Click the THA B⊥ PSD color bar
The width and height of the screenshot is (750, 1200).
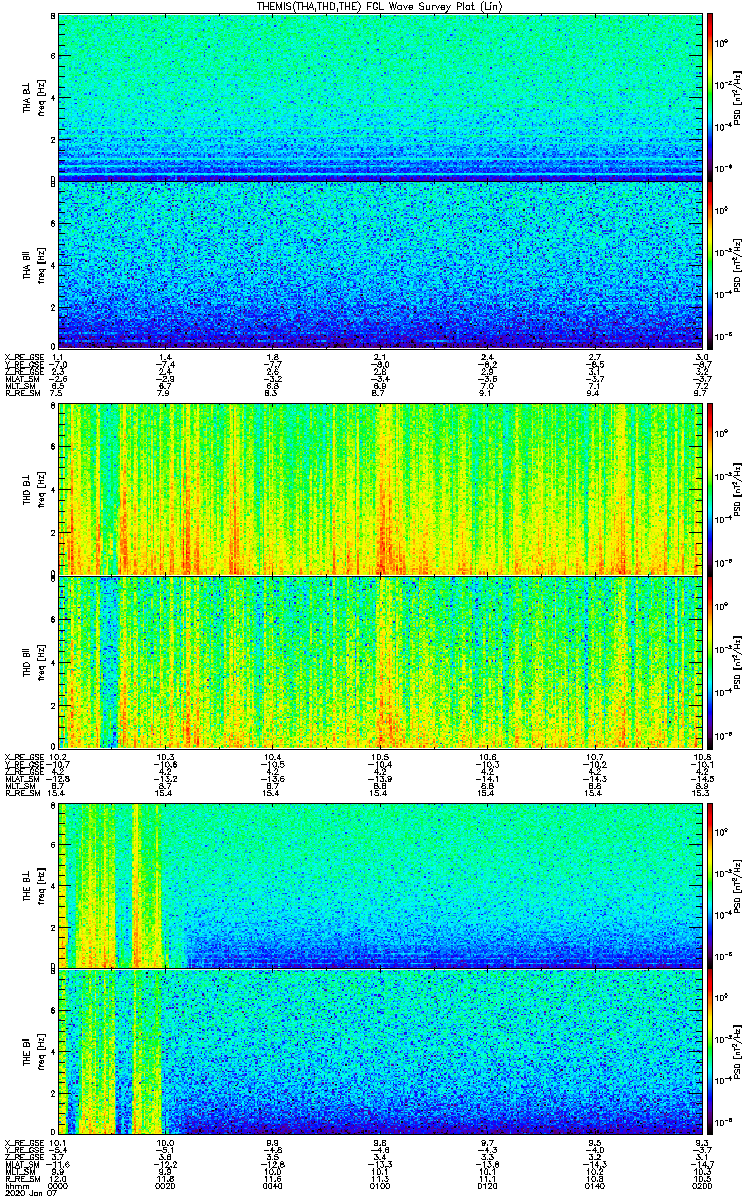711,97
